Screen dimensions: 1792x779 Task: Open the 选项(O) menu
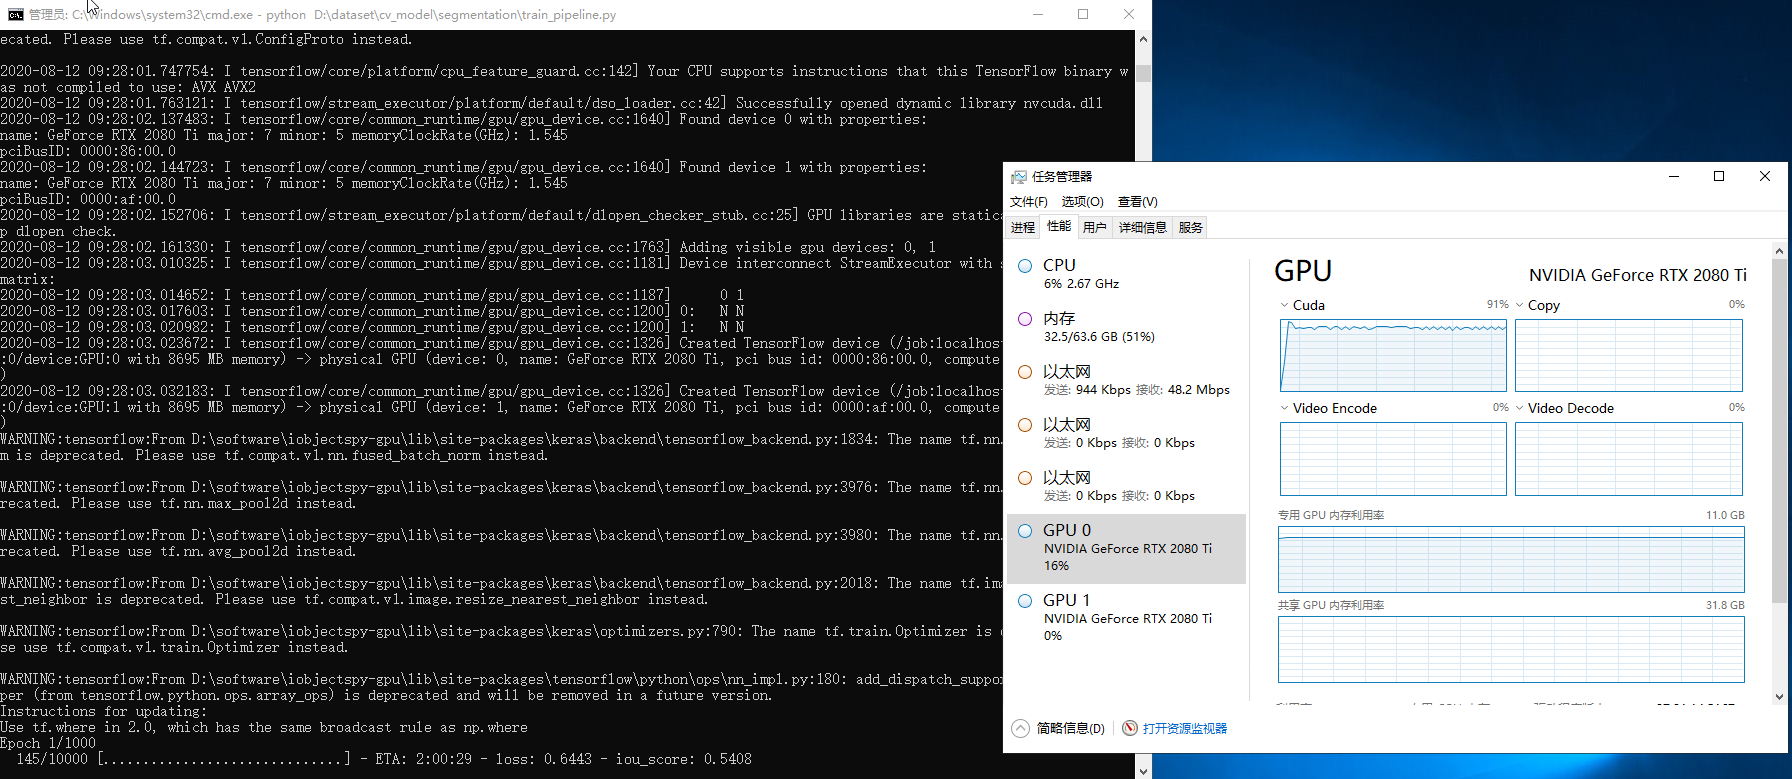point(1082,202)
